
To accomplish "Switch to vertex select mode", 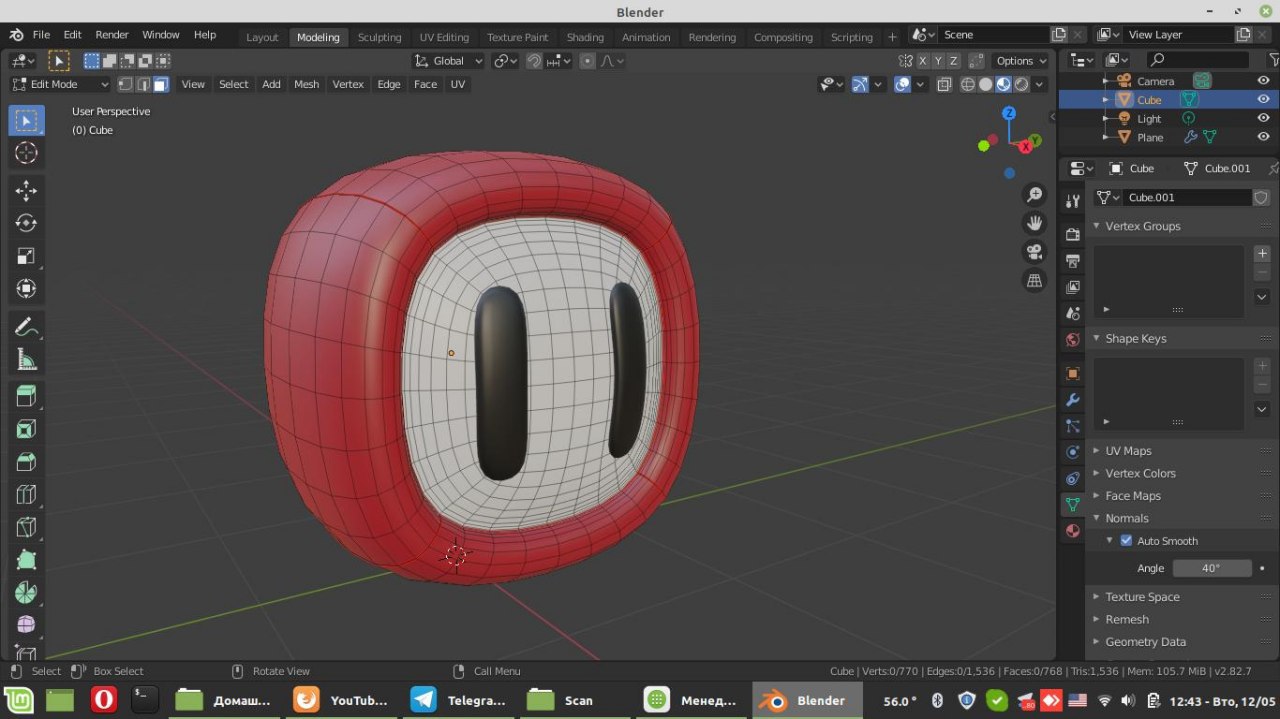I will (125, 84).
